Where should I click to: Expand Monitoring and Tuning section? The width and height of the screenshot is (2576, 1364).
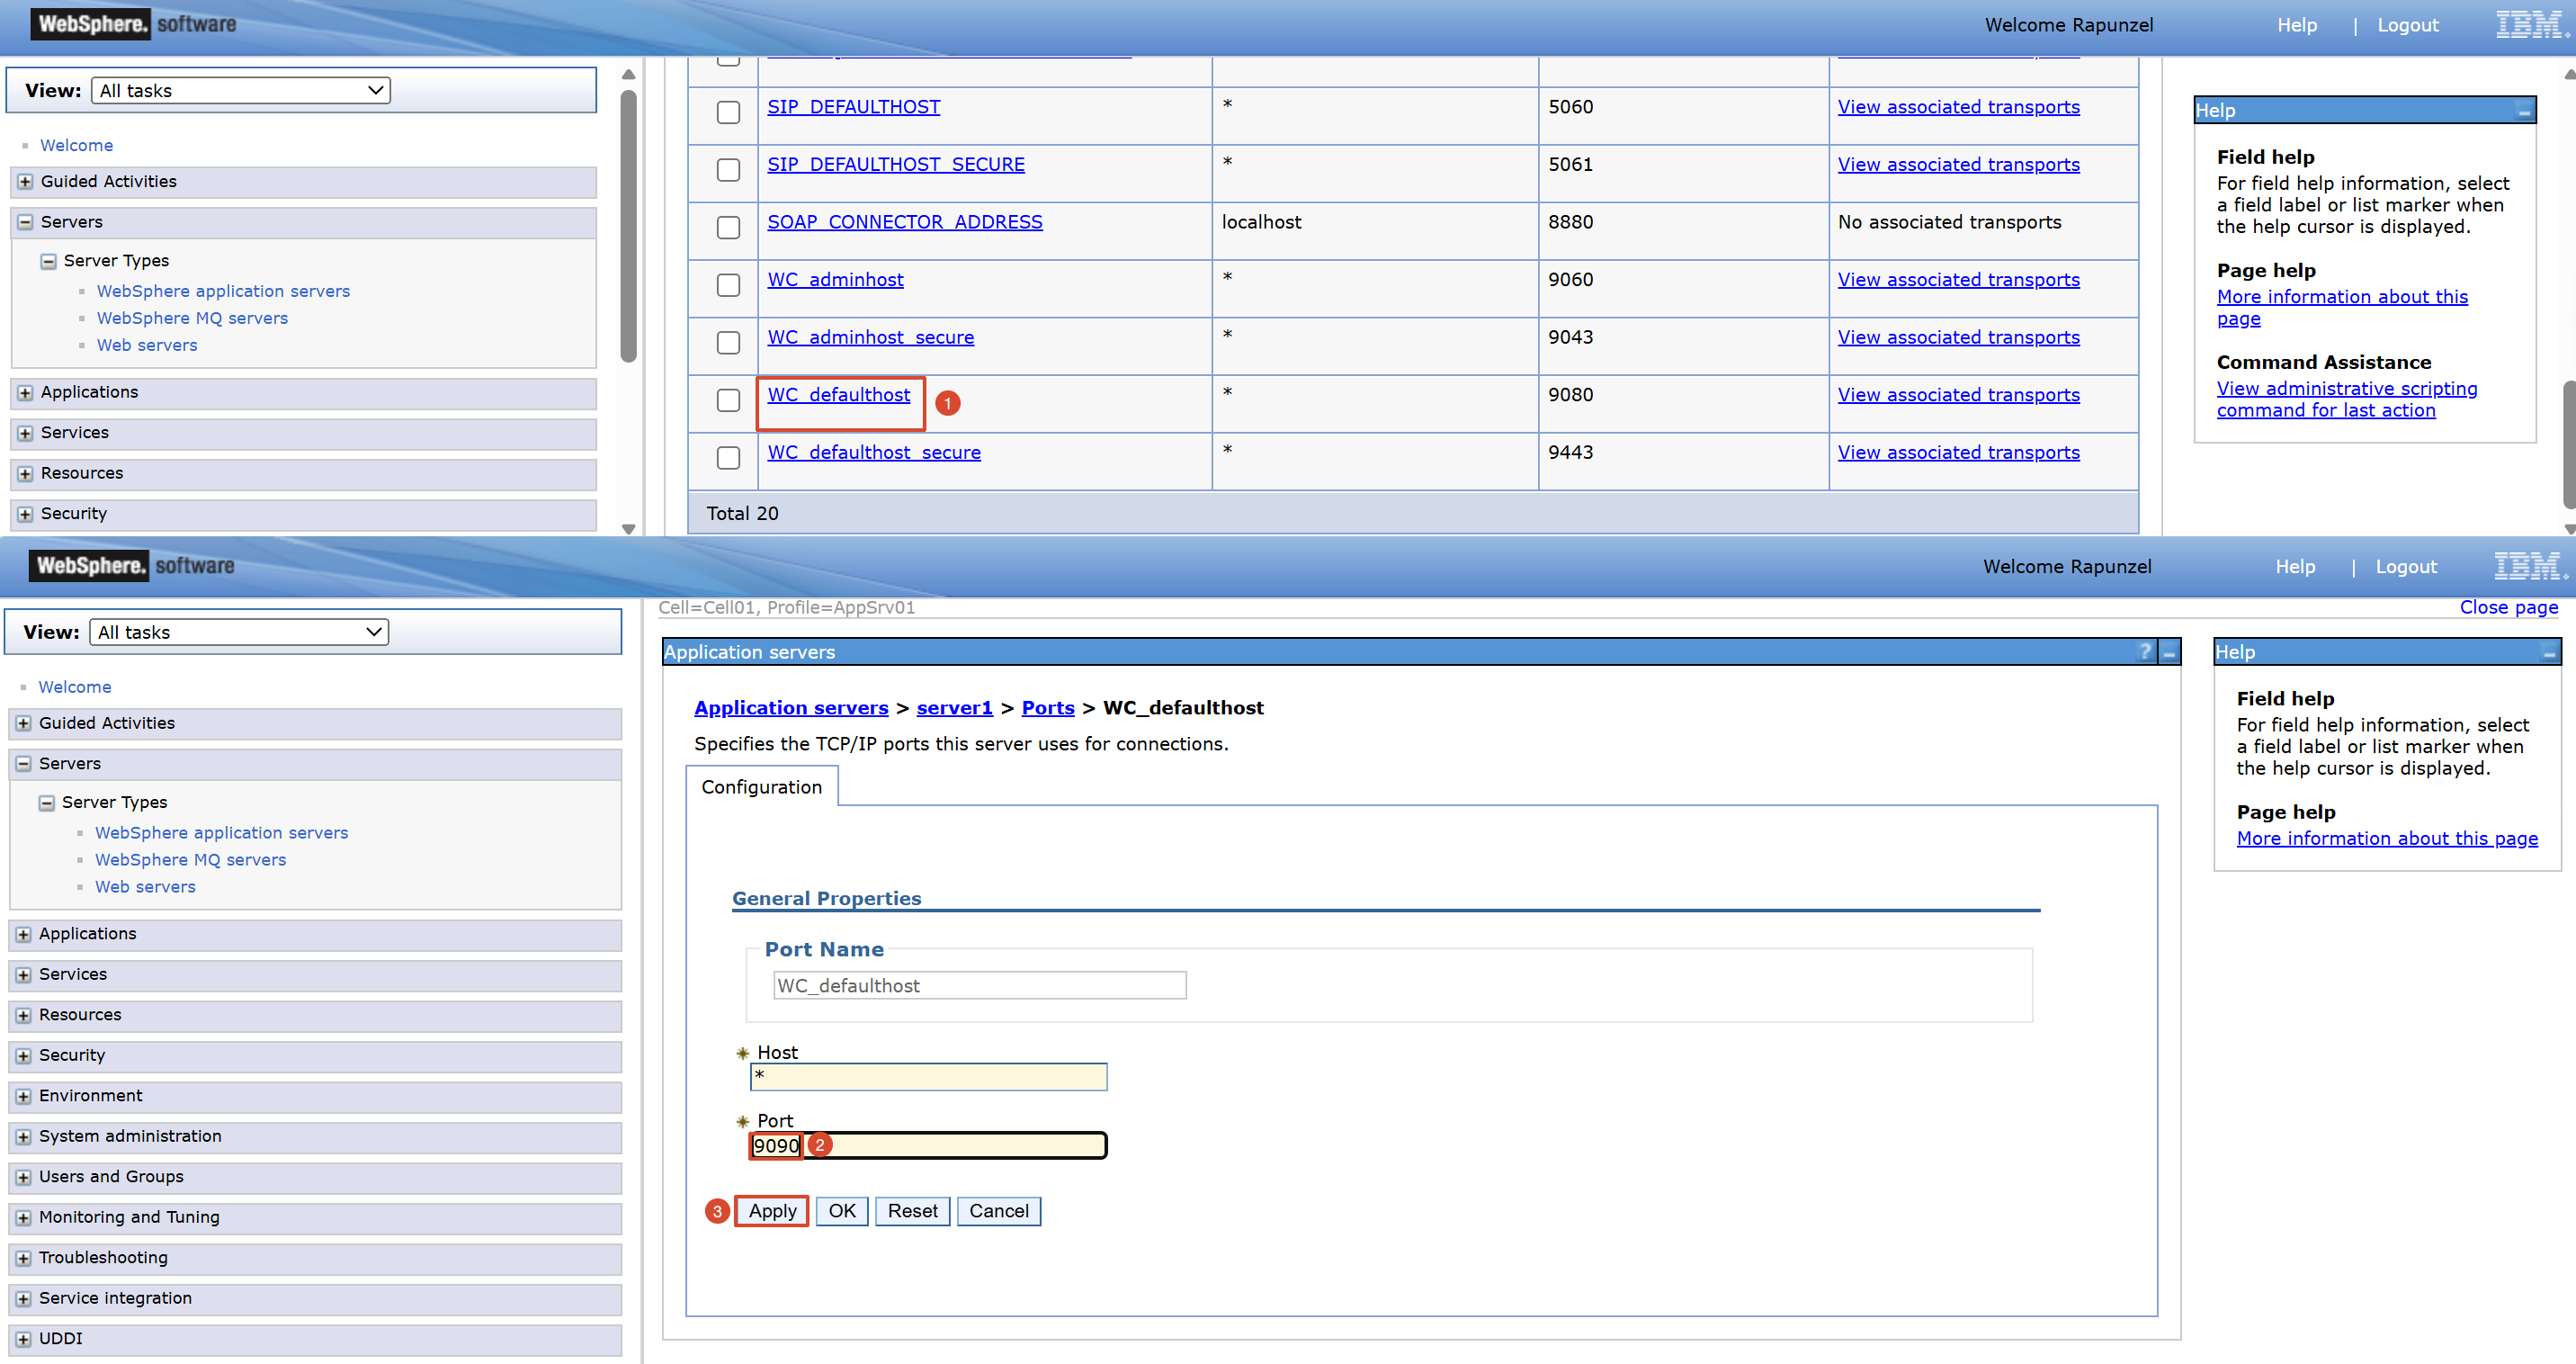(23, 1218)
